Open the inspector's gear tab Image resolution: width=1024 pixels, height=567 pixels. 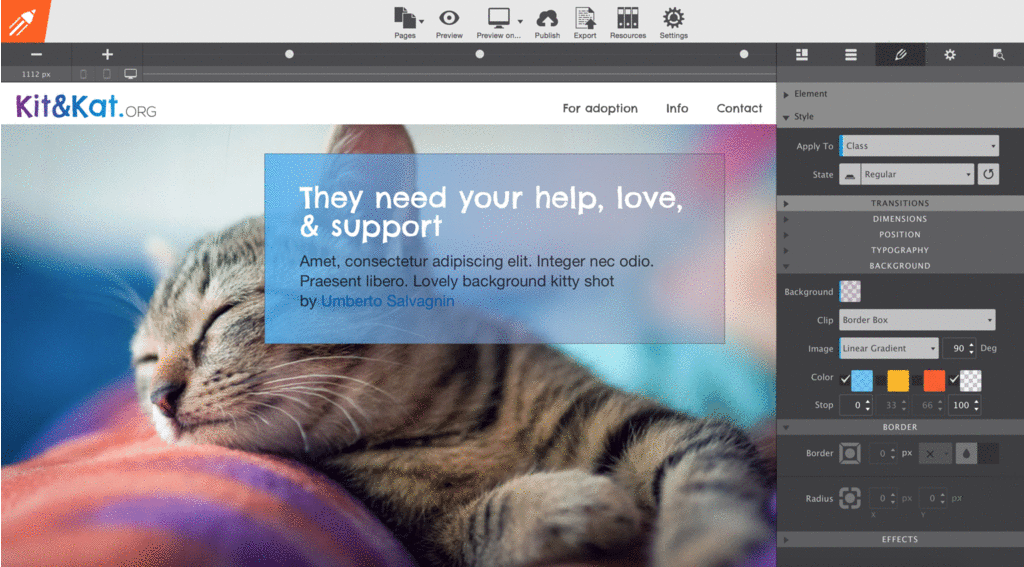coord(950,55)
